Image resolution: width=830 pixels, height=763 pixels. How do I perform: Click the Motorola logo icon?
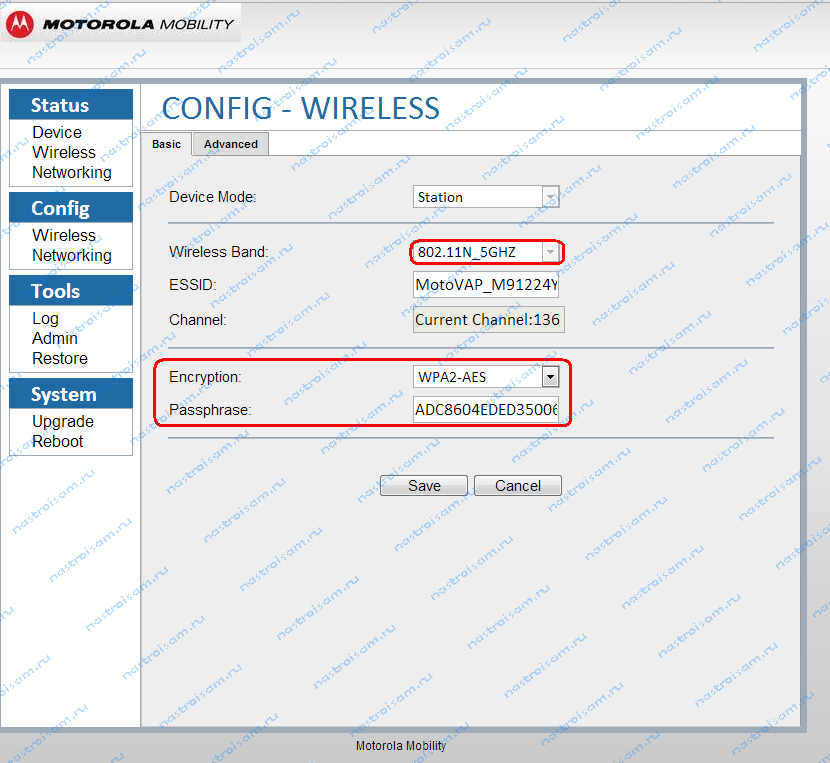tap(23, 24)
